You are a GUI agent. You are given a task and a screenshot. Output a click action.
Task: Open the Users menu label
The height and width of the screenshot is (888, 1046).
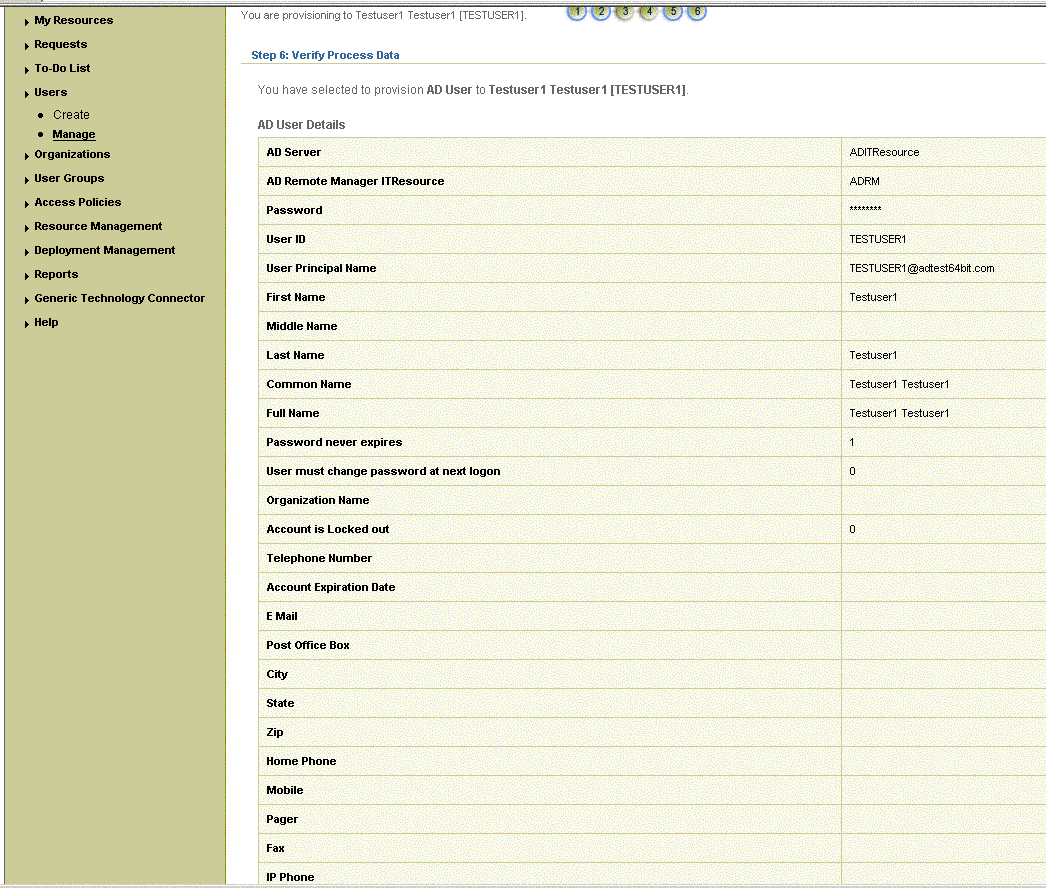pyautogui.click(x=51, y=92)
